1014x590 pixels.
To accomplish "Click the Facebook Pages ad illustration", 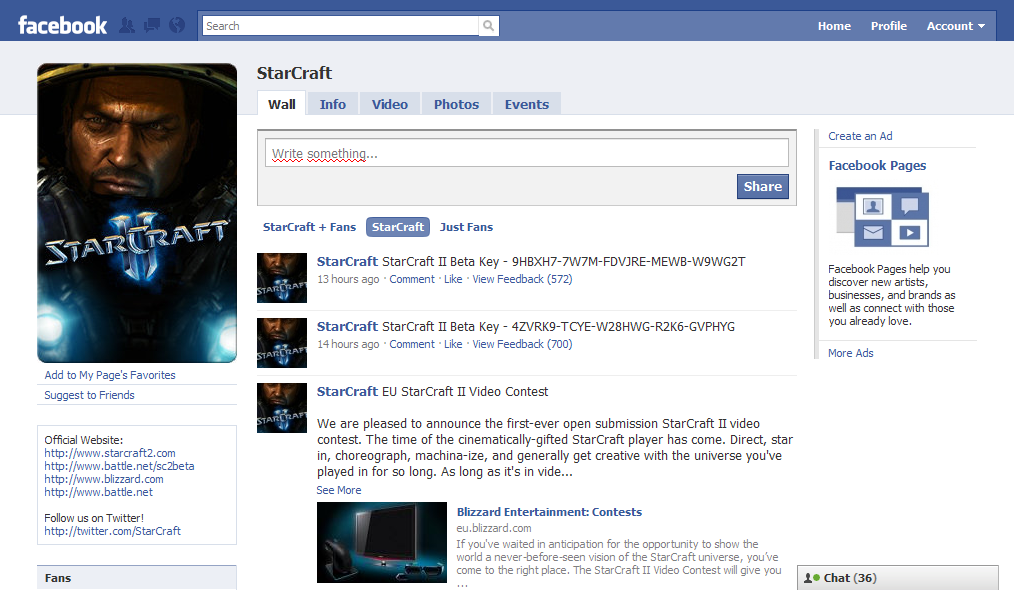I will pyautogui.click(x=883, y=217).
